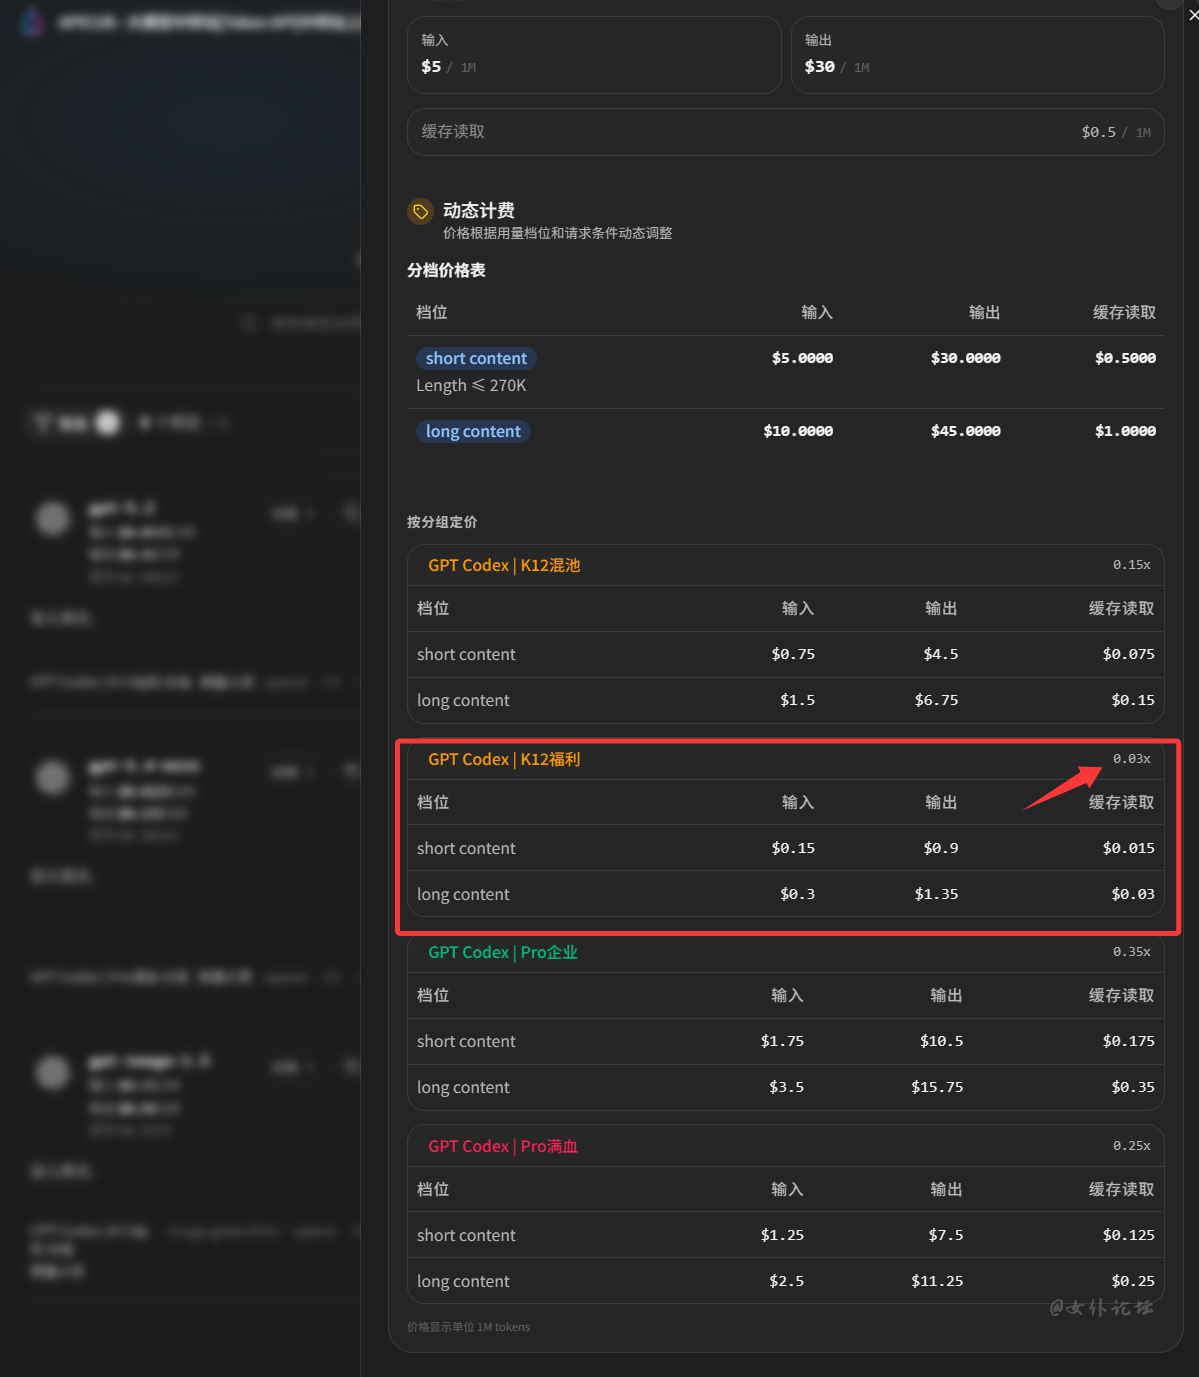Click the $7.5 output price in Pro满血
Viewport: 1199px width, 1377px height.
click(x=946, y=1235)
